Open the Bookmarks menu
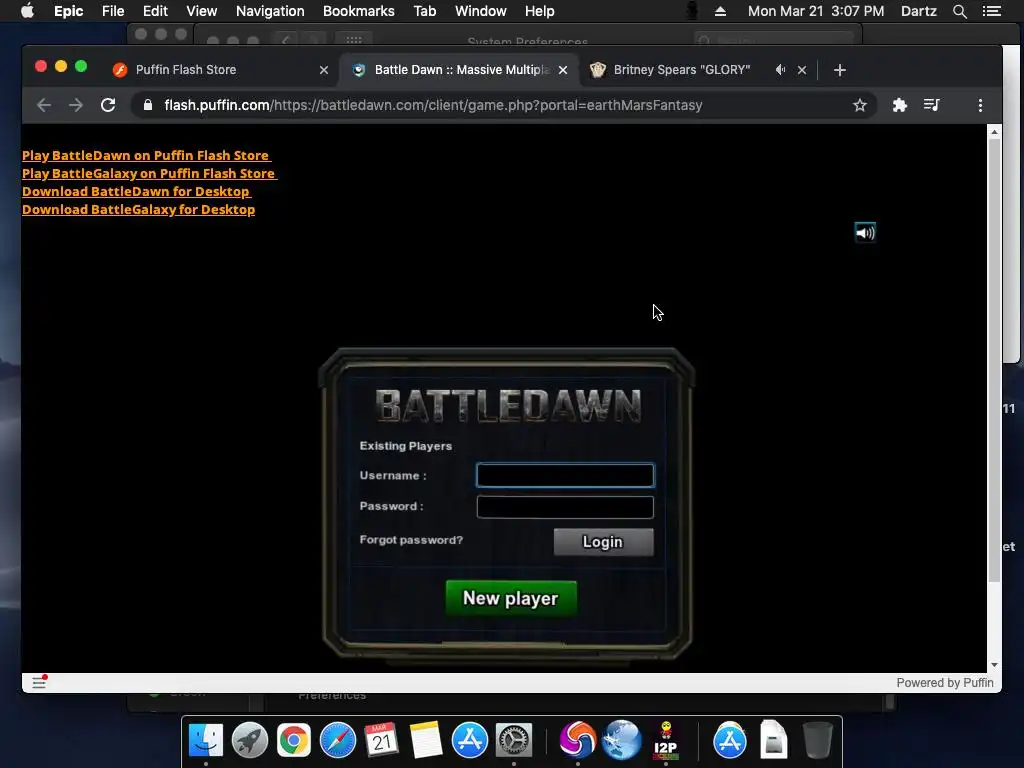This screenshot has width=1024, height=768. point(359,11)
